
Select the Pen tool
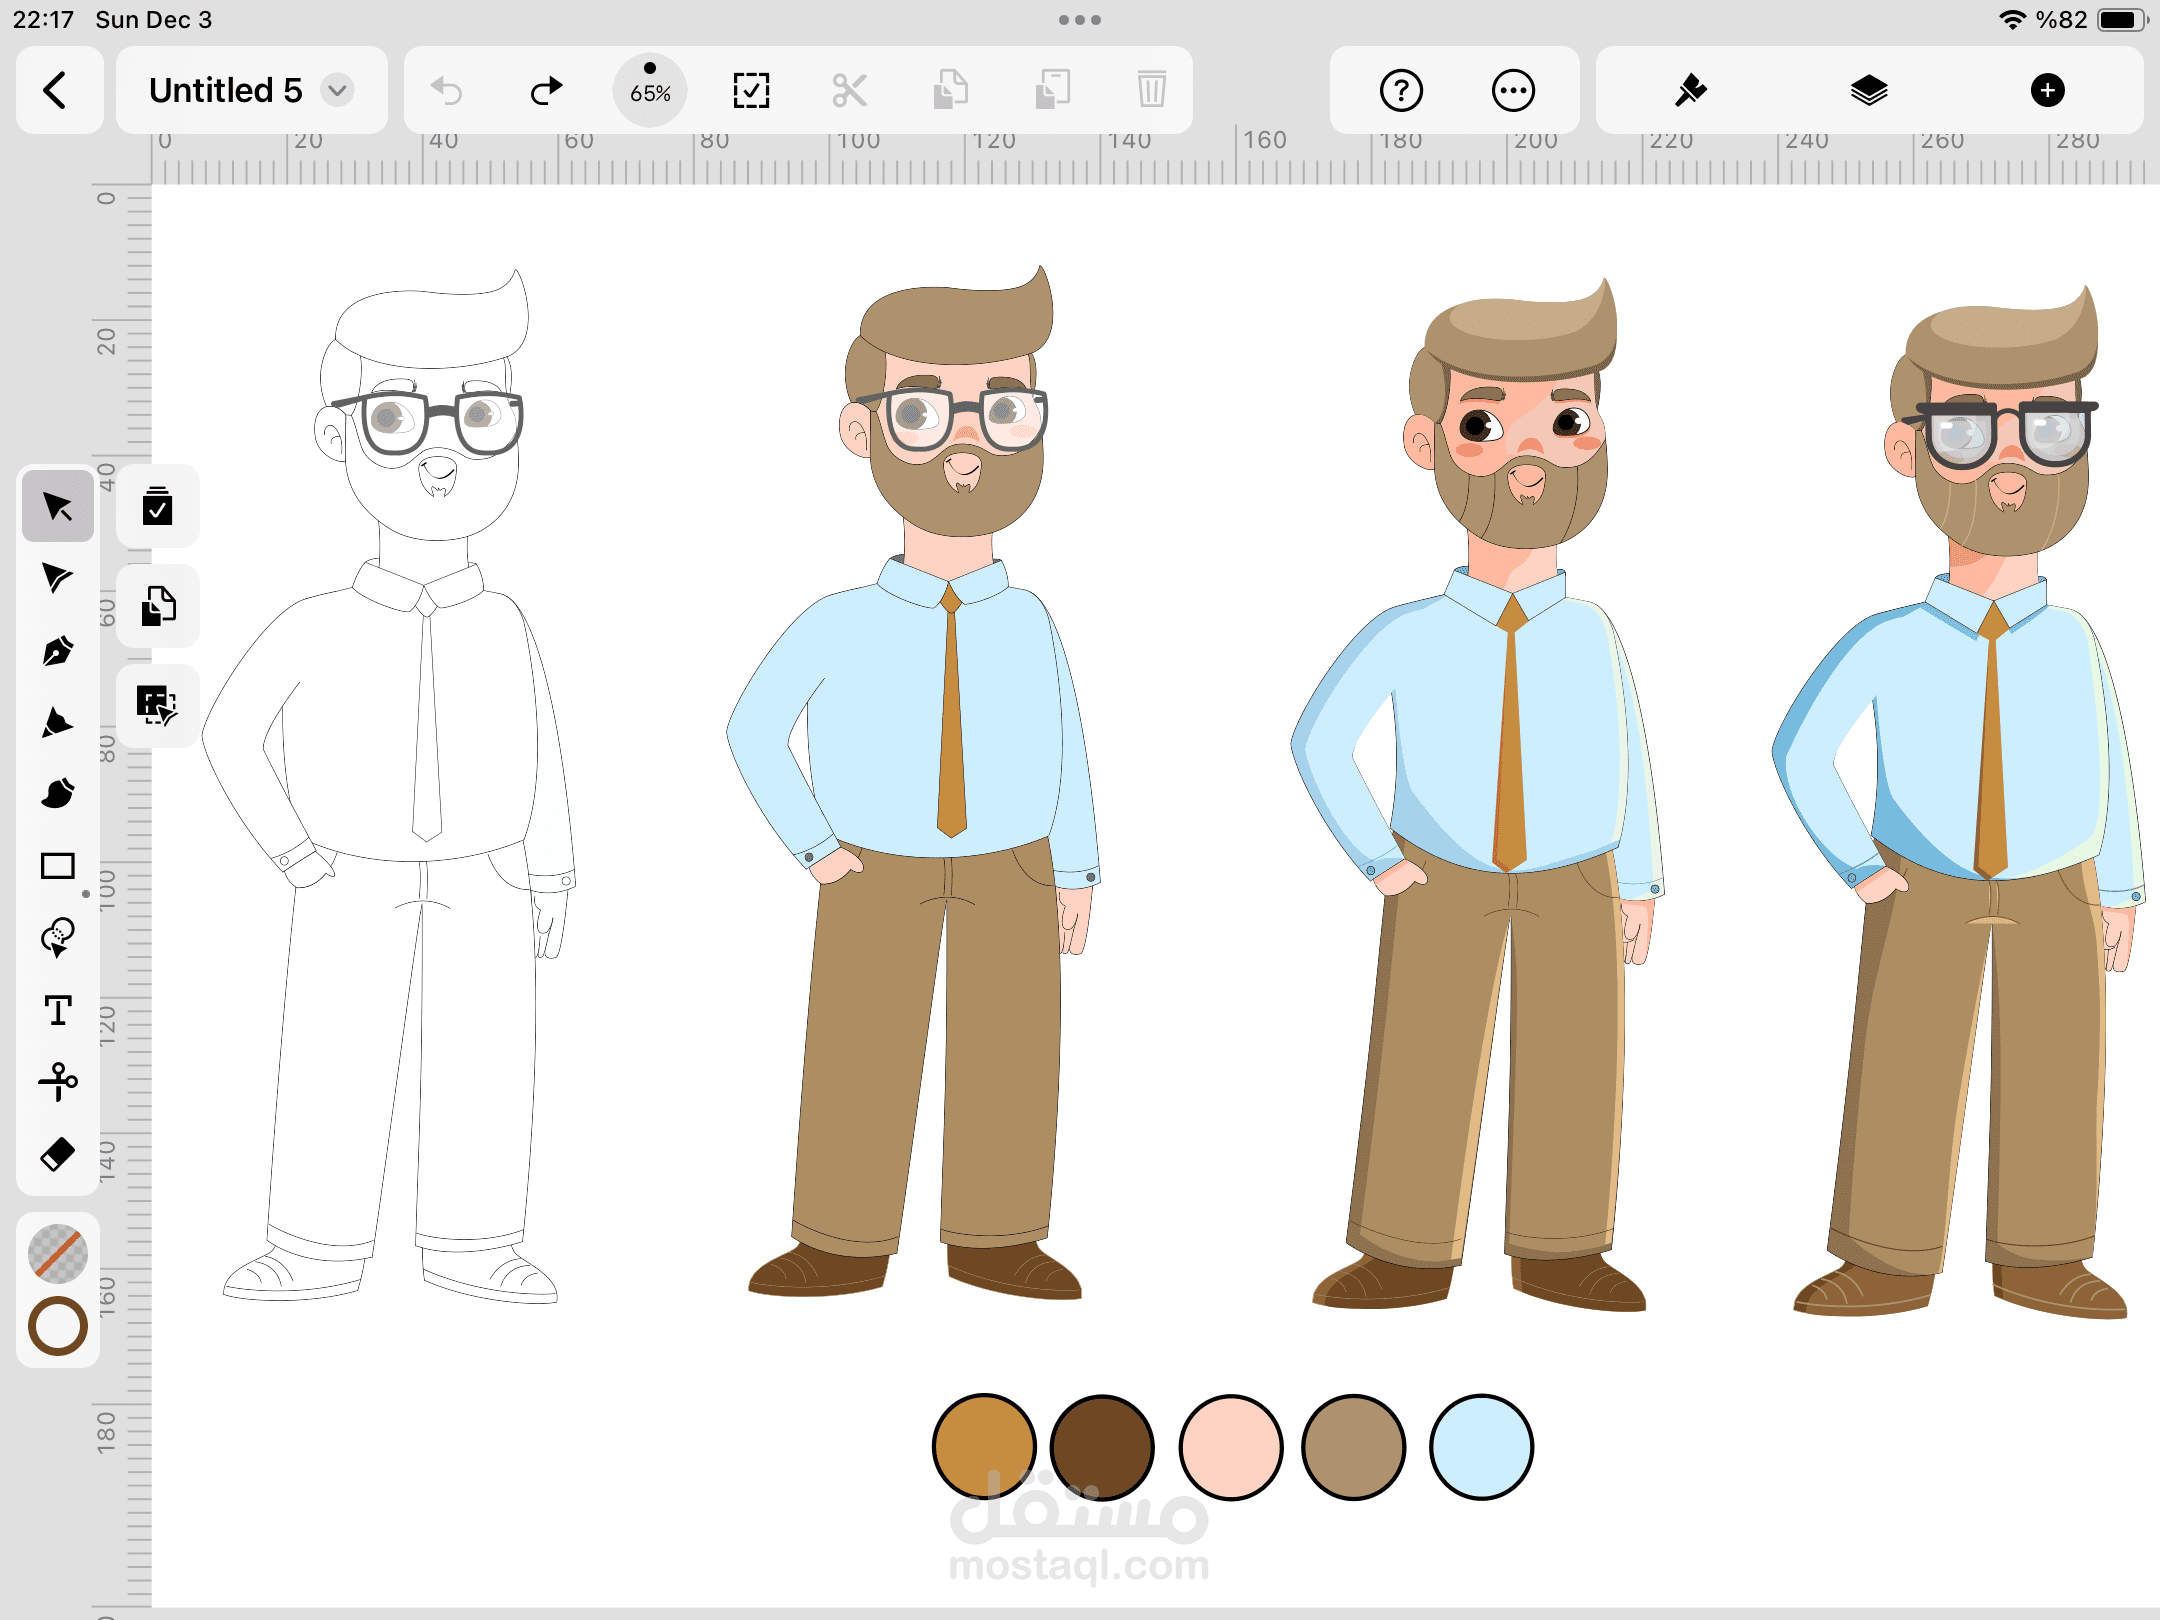(58, 650)
